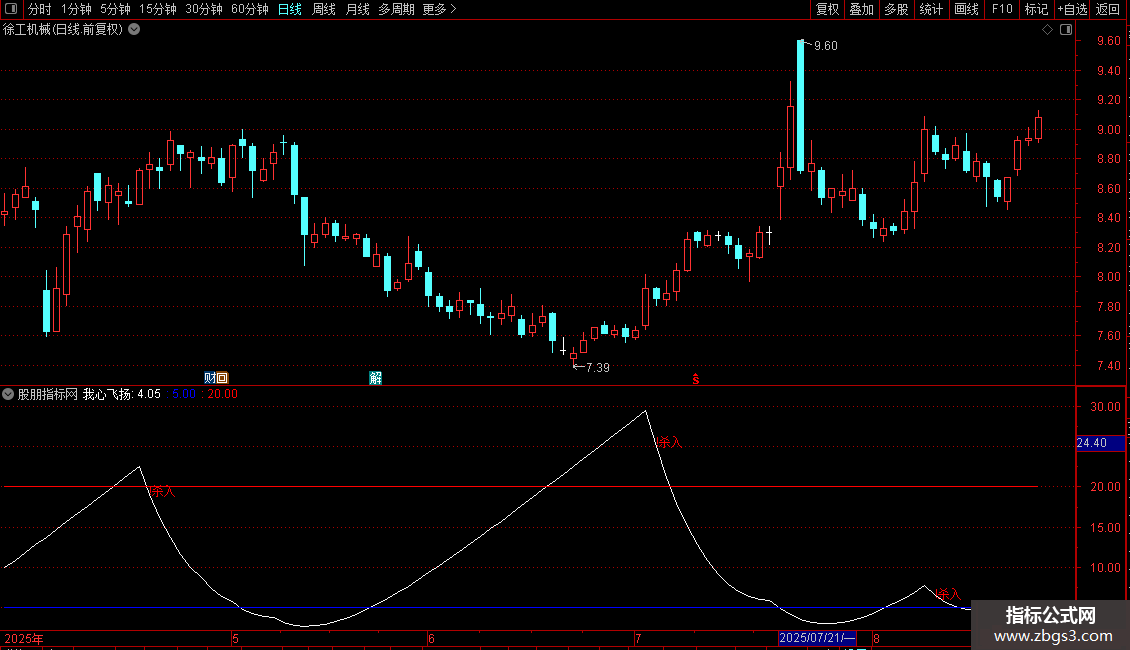This screenshot has height=650, width=1130.
Task: Click the 返回 return button
Action: click(1108, 9)
